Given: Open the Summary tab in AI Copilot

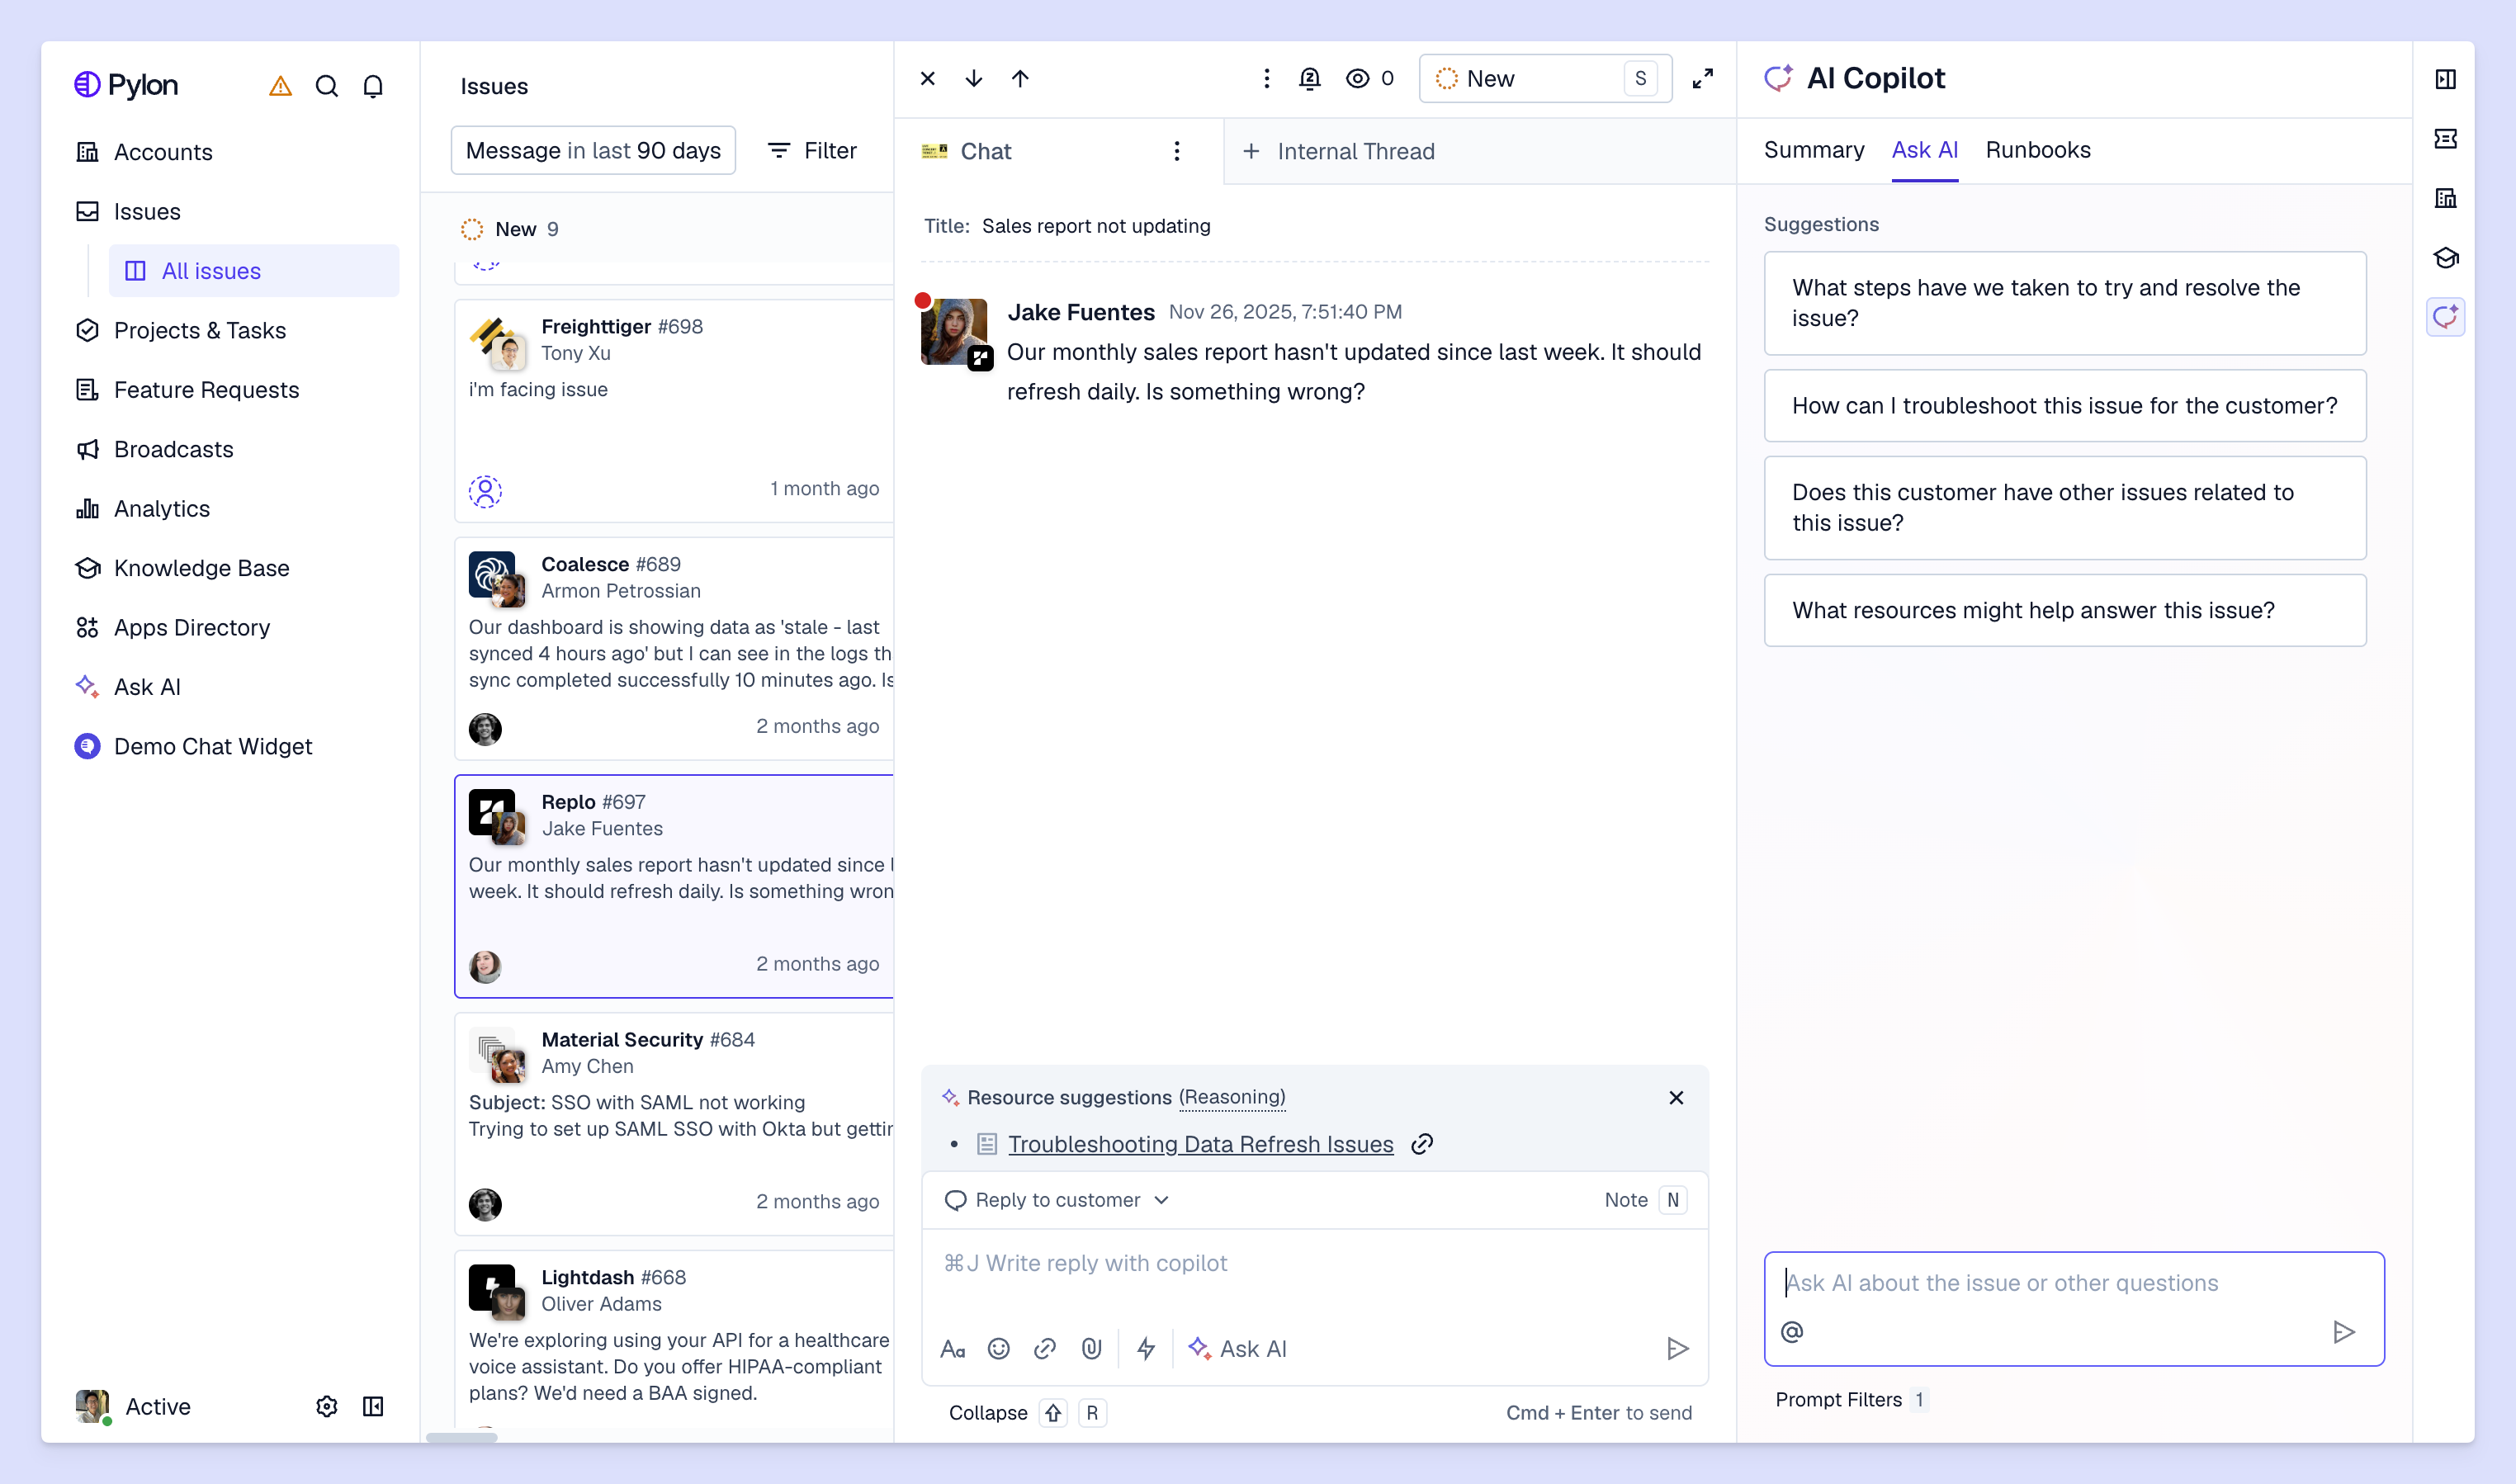Looking at the screenshot, I should (x=1813, y=150).
